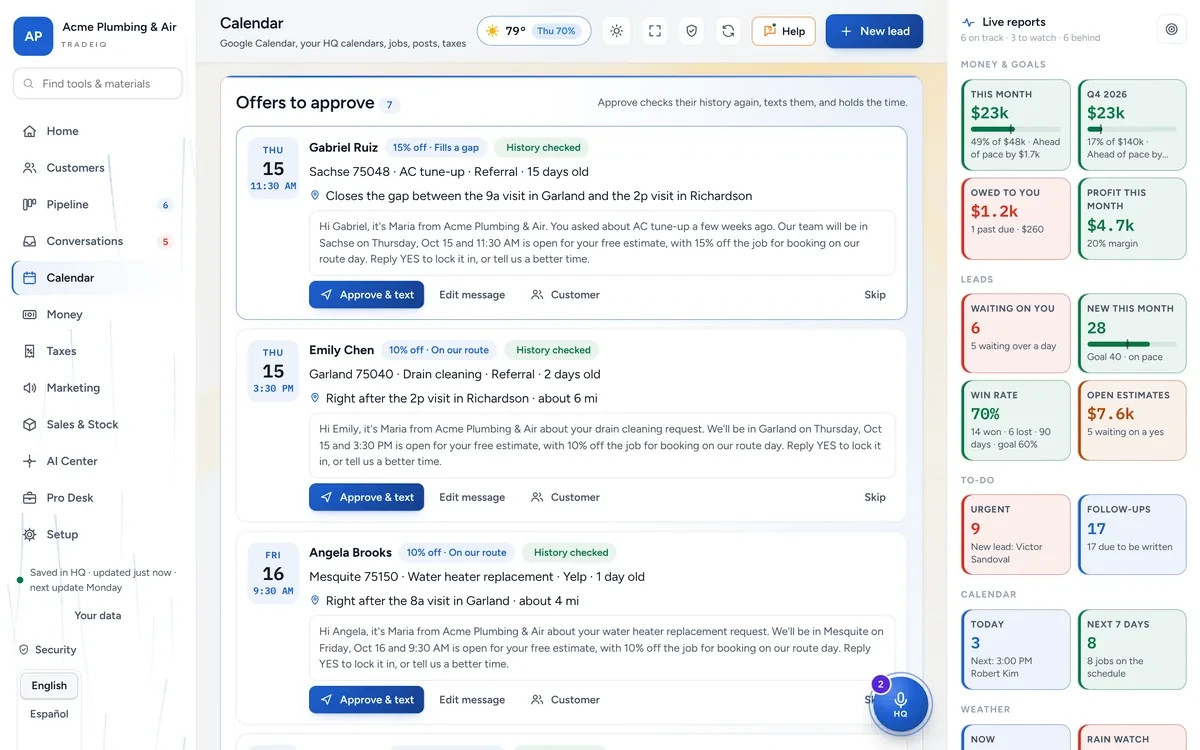Activate the HQ microphone button
This screenshot has height=750, width=1200.
pyautogui.click(x=900, y=705)
